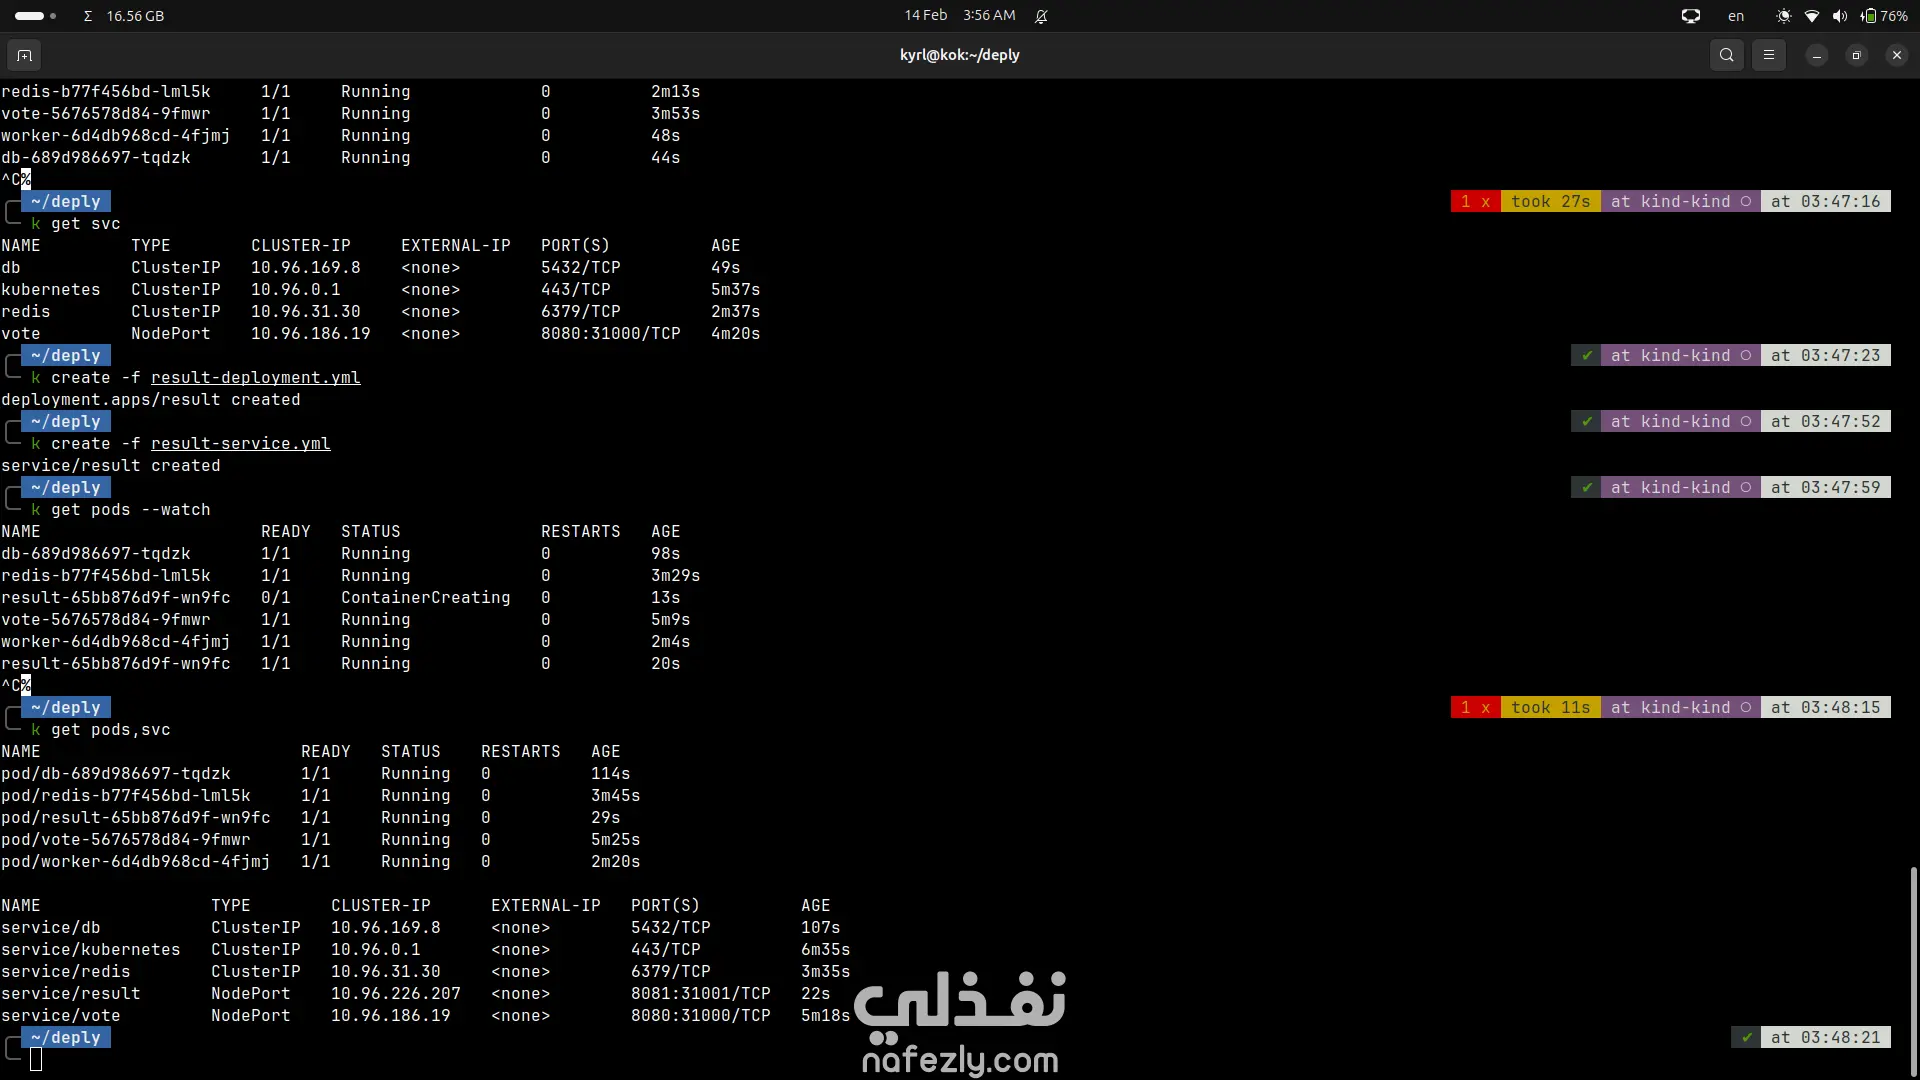Restore down the terminal window
The width and height of the screenshot is (1920, 1080).
point(1856,55)
